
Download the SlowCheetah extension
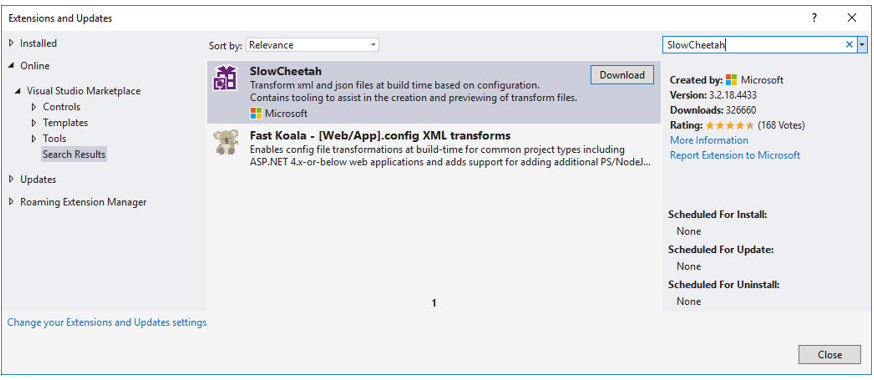[x=621, y=75]
